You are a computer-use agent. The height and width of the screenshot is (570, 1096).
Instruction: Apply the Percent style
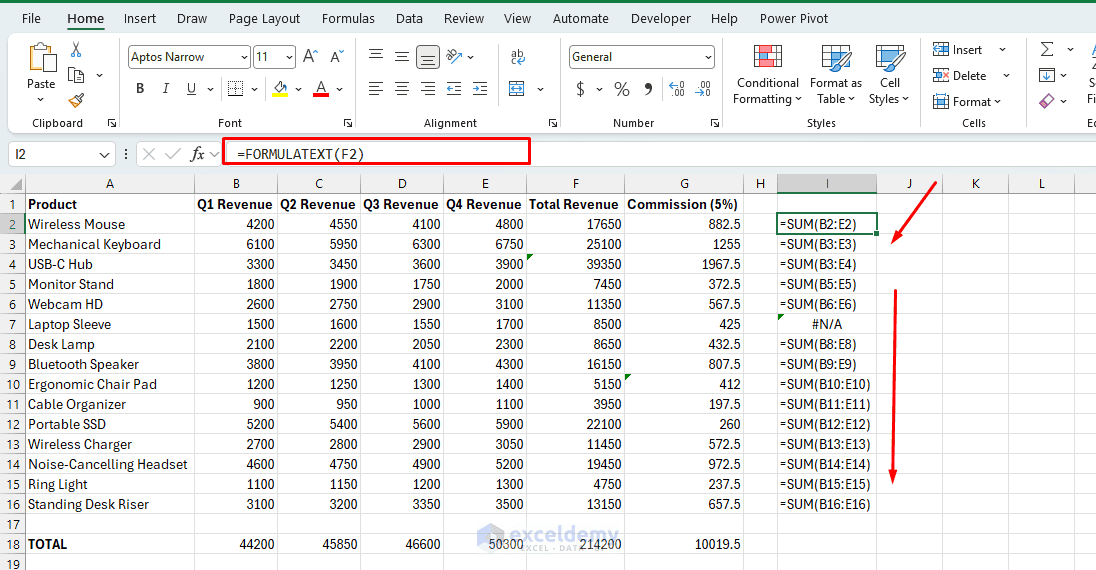[621, 89]
